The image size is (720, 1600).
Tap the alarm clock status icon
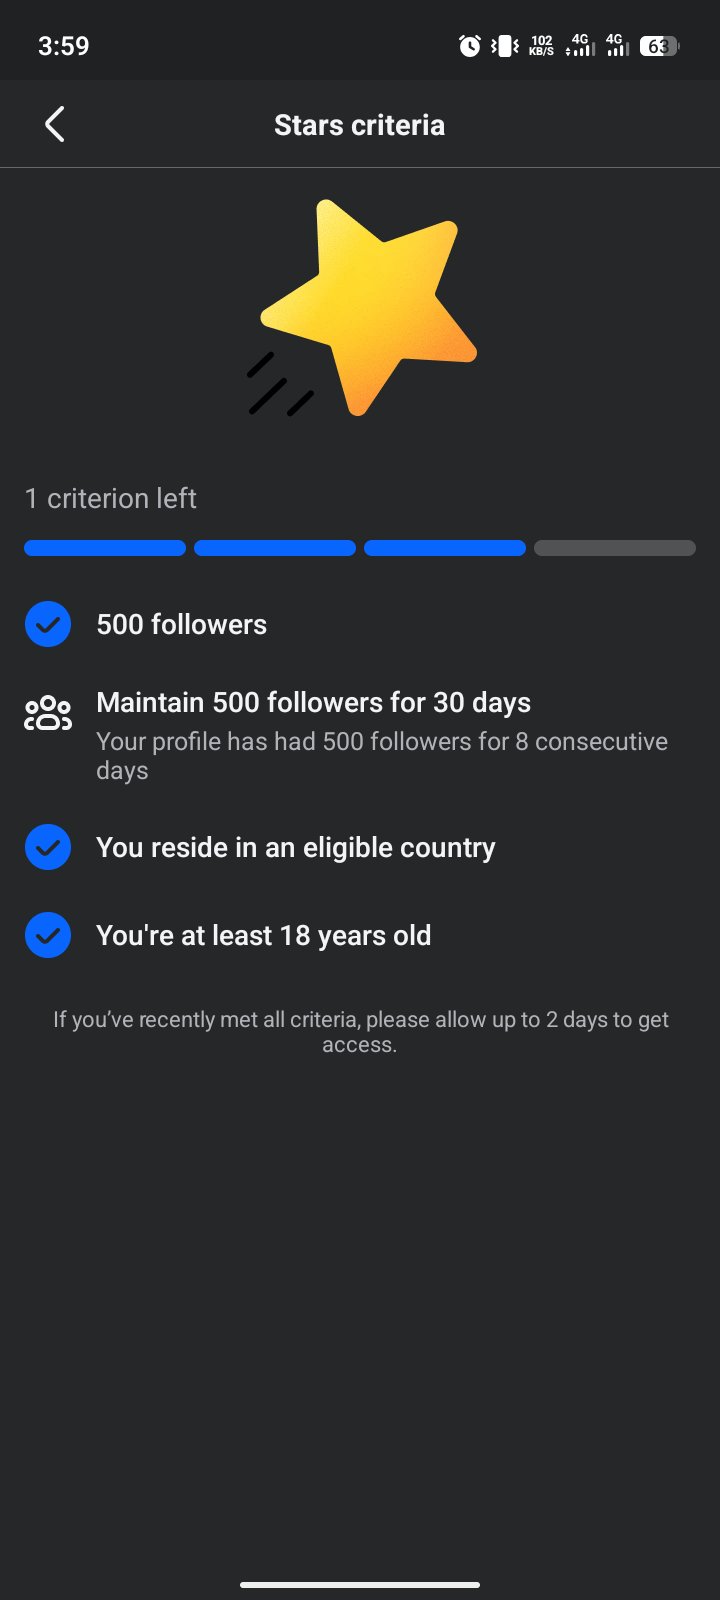469,45
